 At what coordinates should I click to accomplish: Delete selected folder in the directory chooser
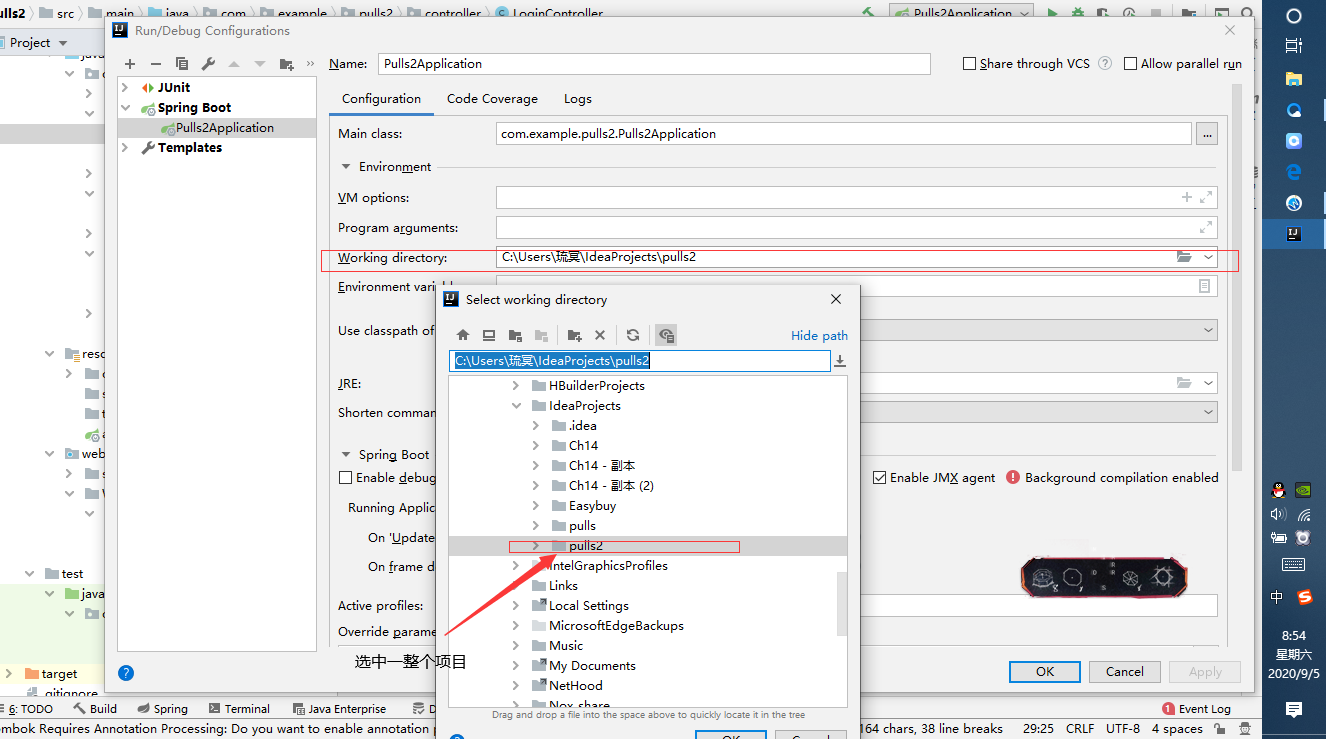click(x=600, y=335)
